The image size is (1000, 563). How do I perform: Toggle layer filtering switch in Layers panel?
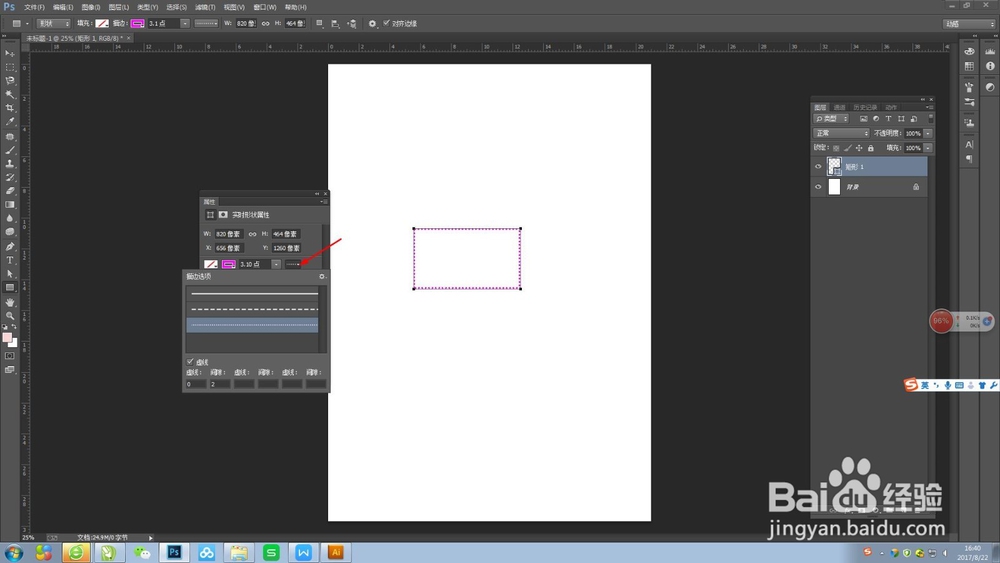pos(931,119)
